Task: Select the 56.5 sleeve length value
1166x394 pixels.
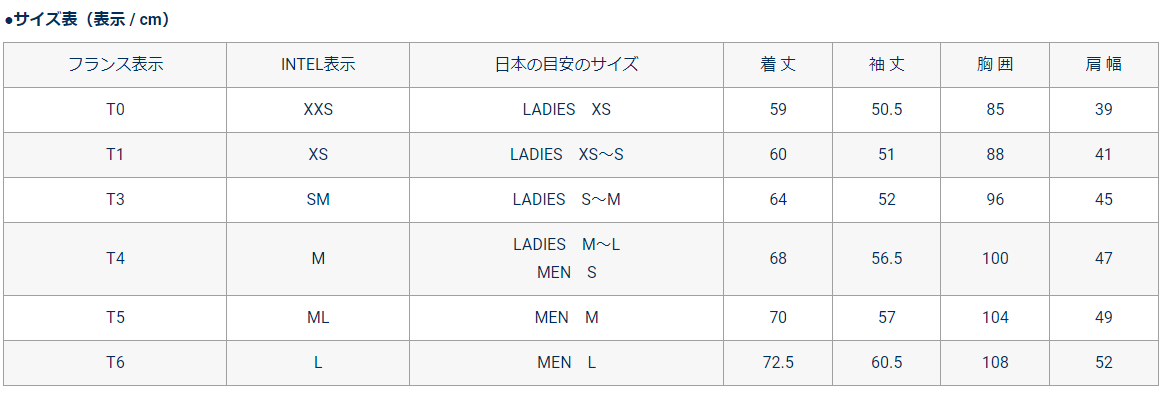Action: 886,259
